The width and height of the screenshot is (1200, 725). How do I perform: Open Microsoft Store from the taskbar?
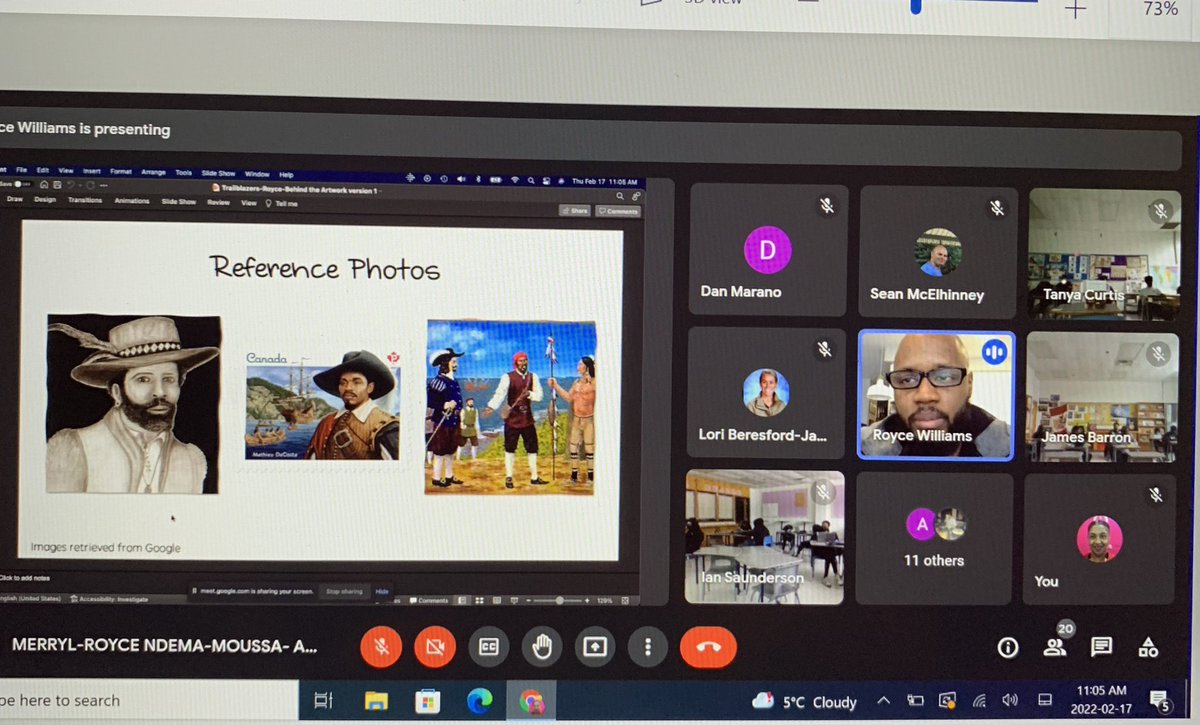click(428, 700)
